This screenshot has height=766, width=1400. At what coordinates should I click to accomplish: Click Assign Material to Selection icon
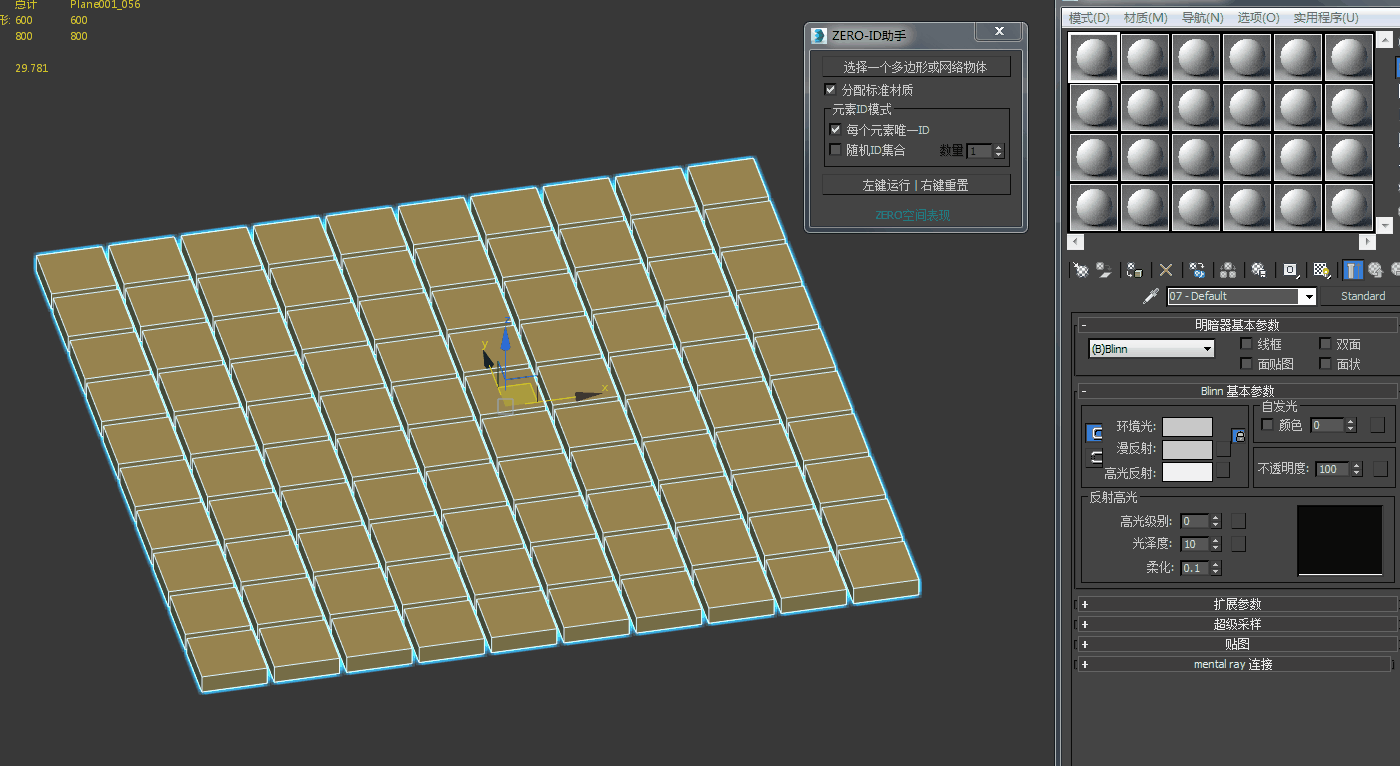(x=1134, y=270)
